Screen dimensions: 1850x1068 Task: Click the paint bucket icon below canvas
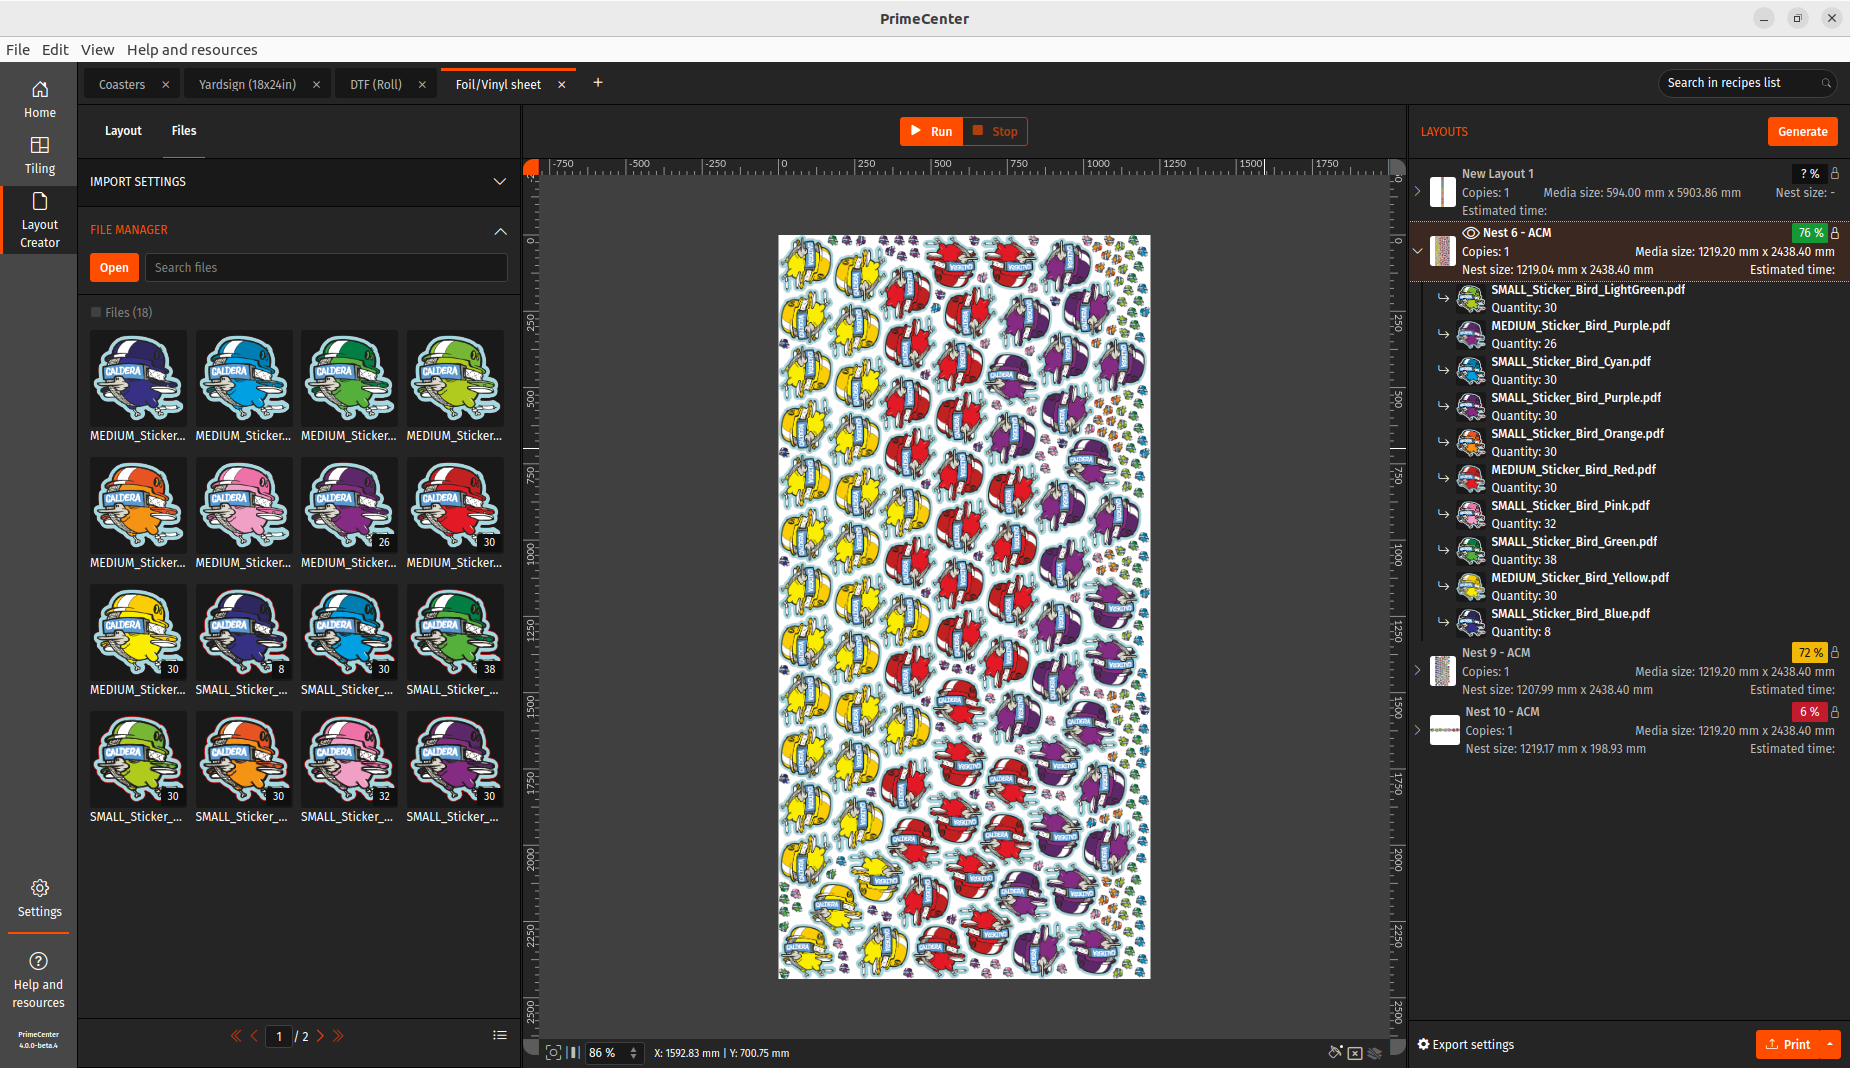click(x=1335, y=1052)
